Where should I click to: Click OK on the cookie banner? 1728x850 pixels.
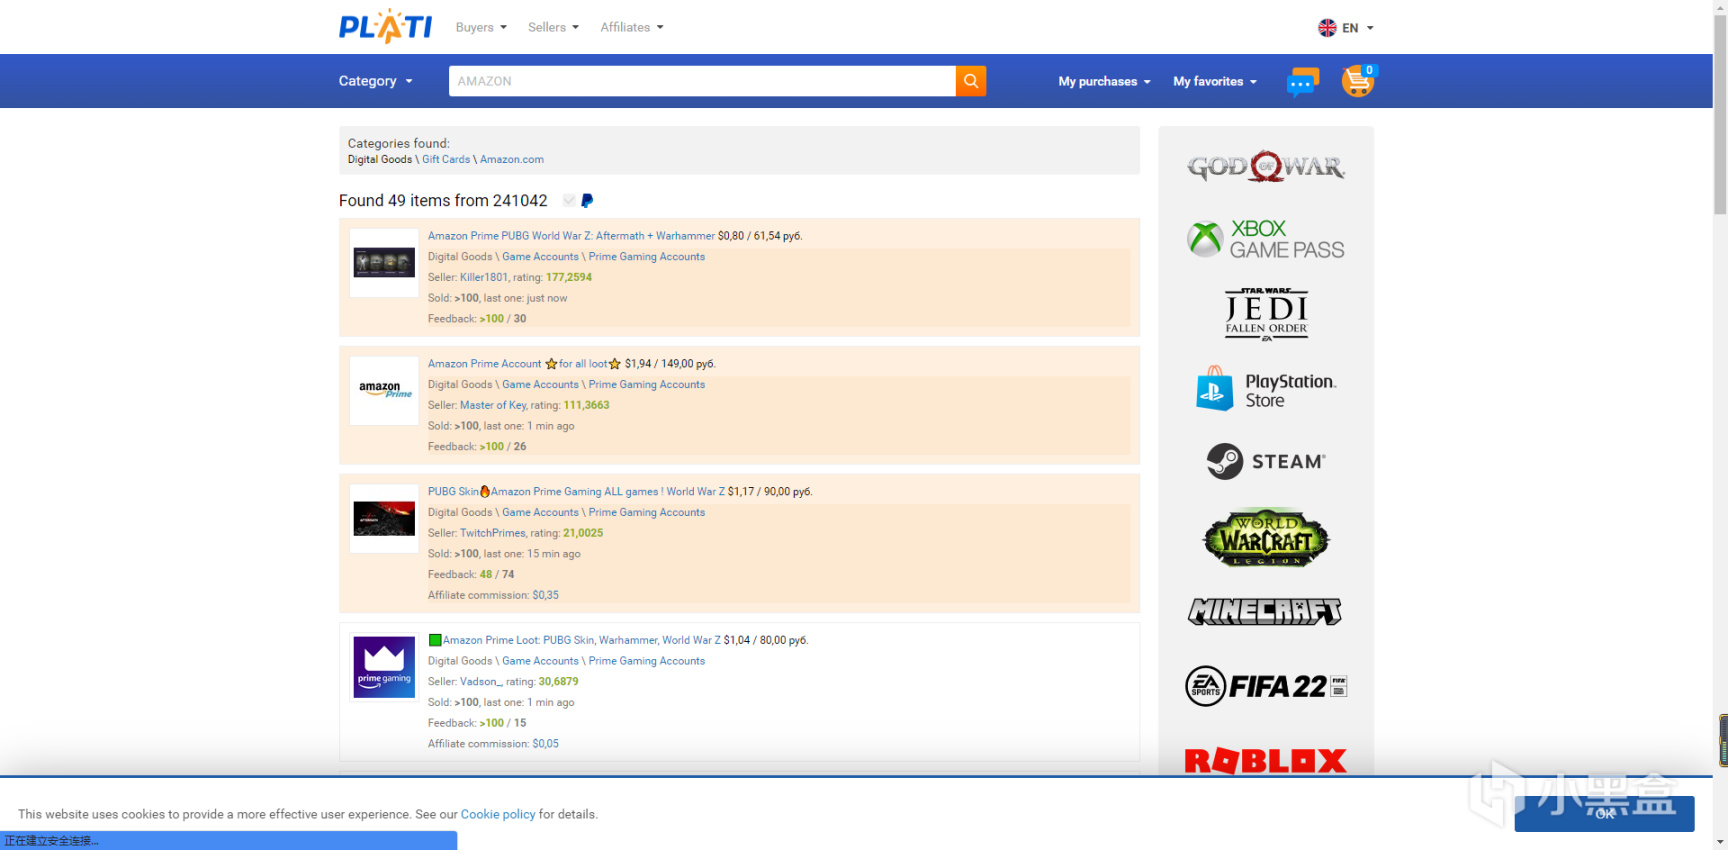pyautogui.click(x=1604, y=813)
